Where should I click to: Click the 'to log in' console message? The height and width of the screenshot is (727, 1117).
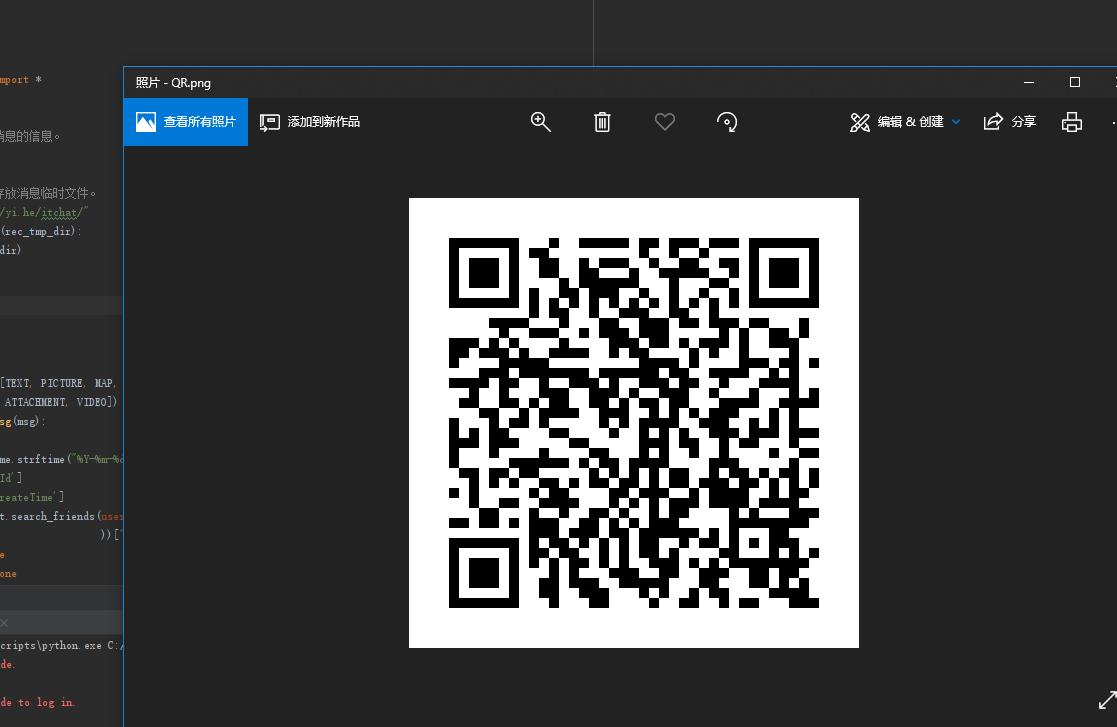click(37, 702)
